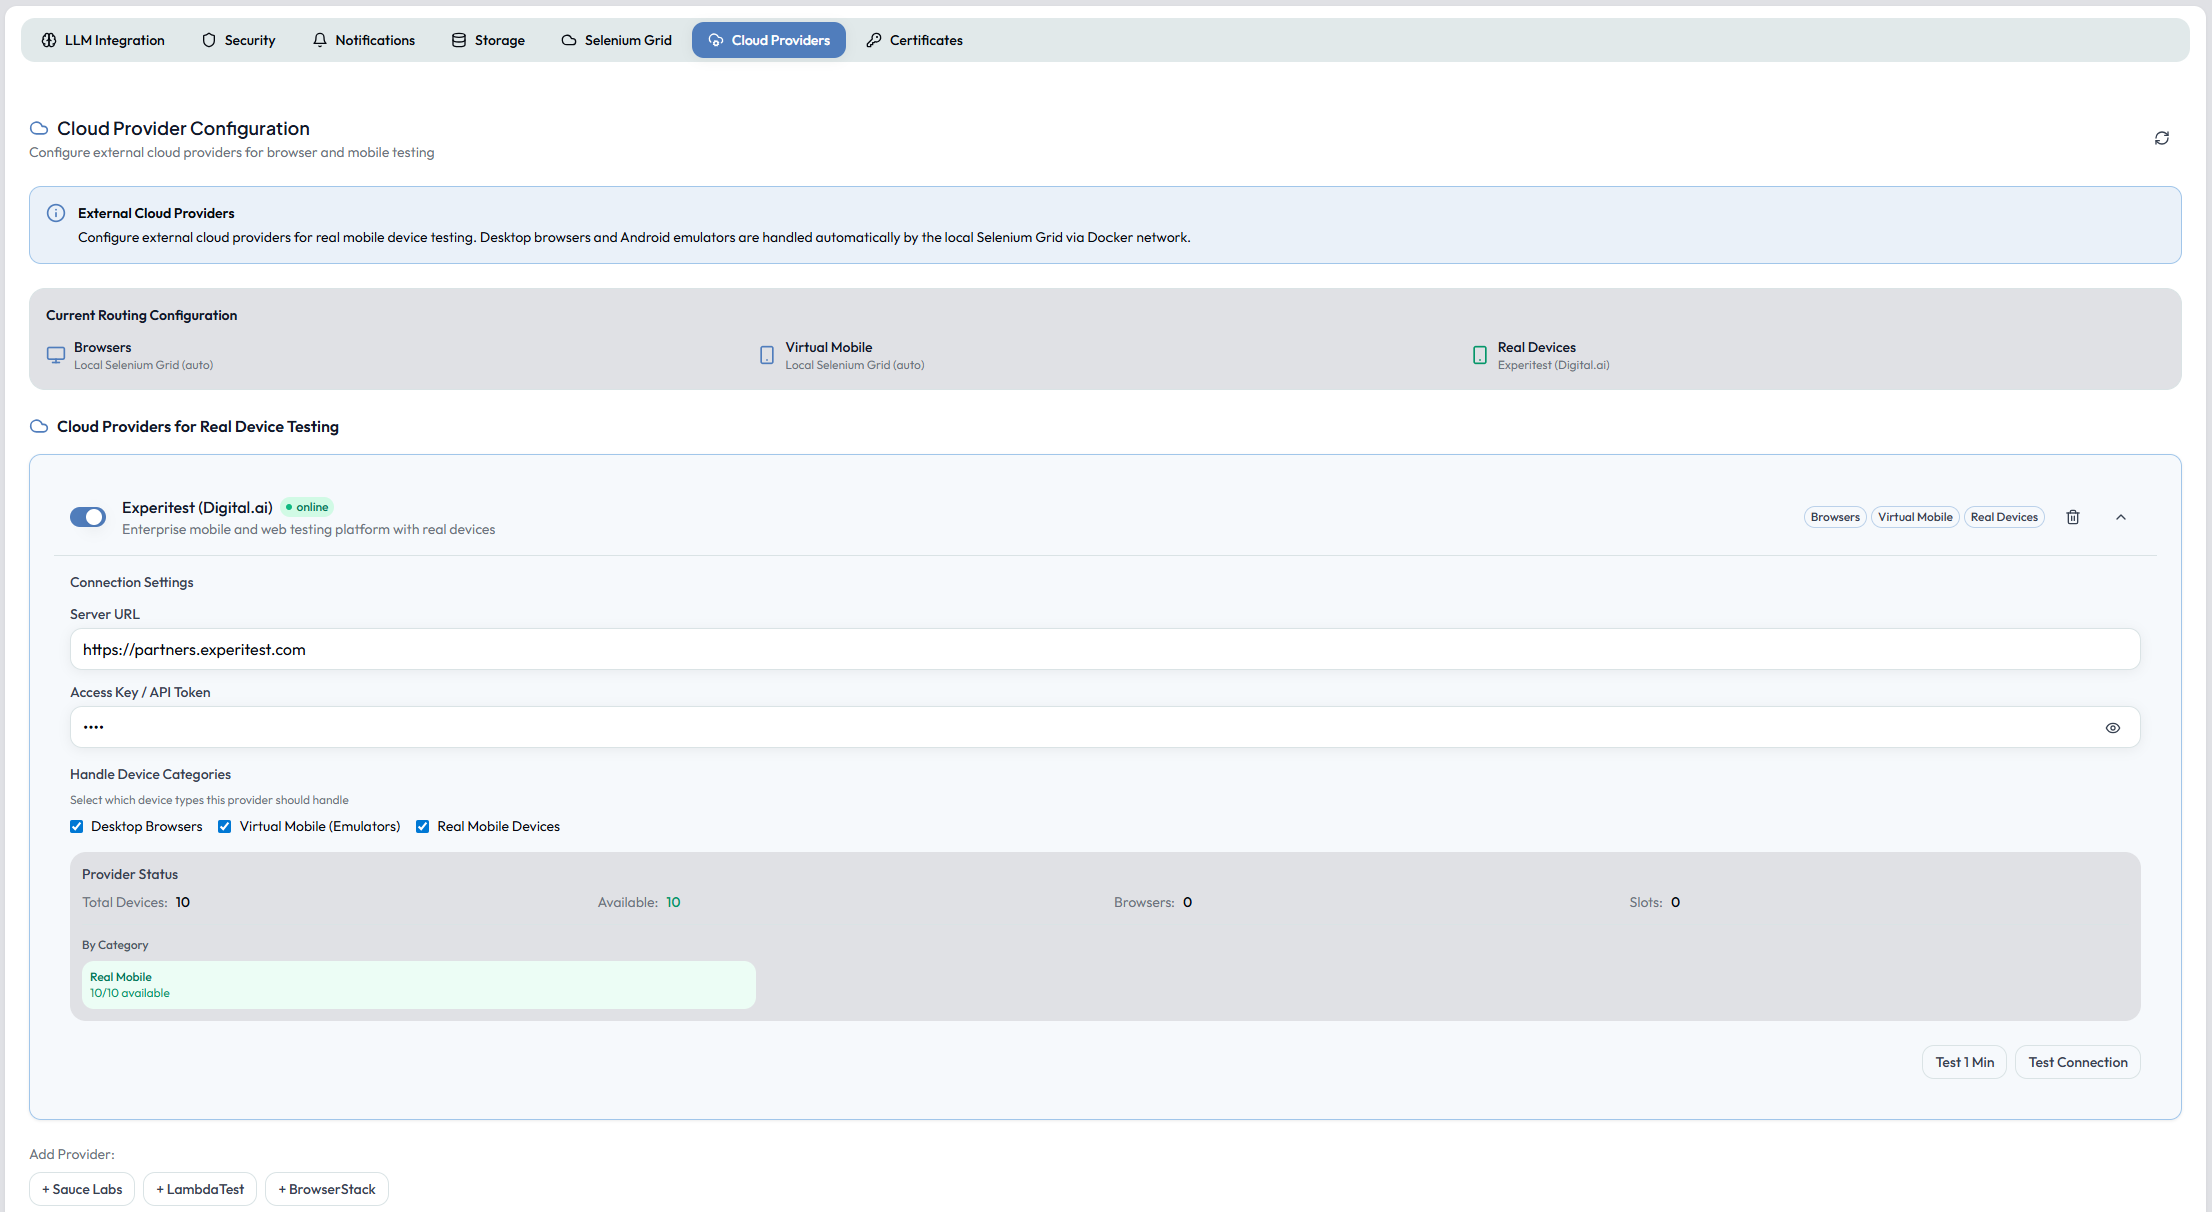Image resolution: width=2212 pixels, height=1212 pixels.
Task: Click the Browsers capability badge
Action: click(1835, 517)
